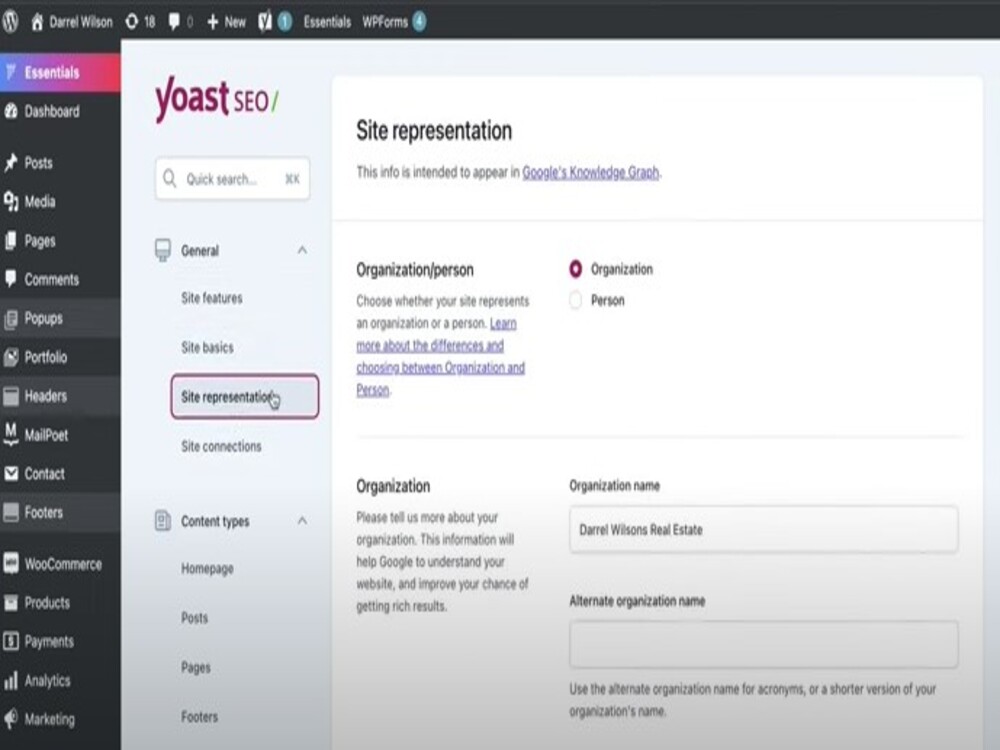Open the Google's Knowledge Graph link
Screen dimensions: 1000x750
click(x=592, y=171)
